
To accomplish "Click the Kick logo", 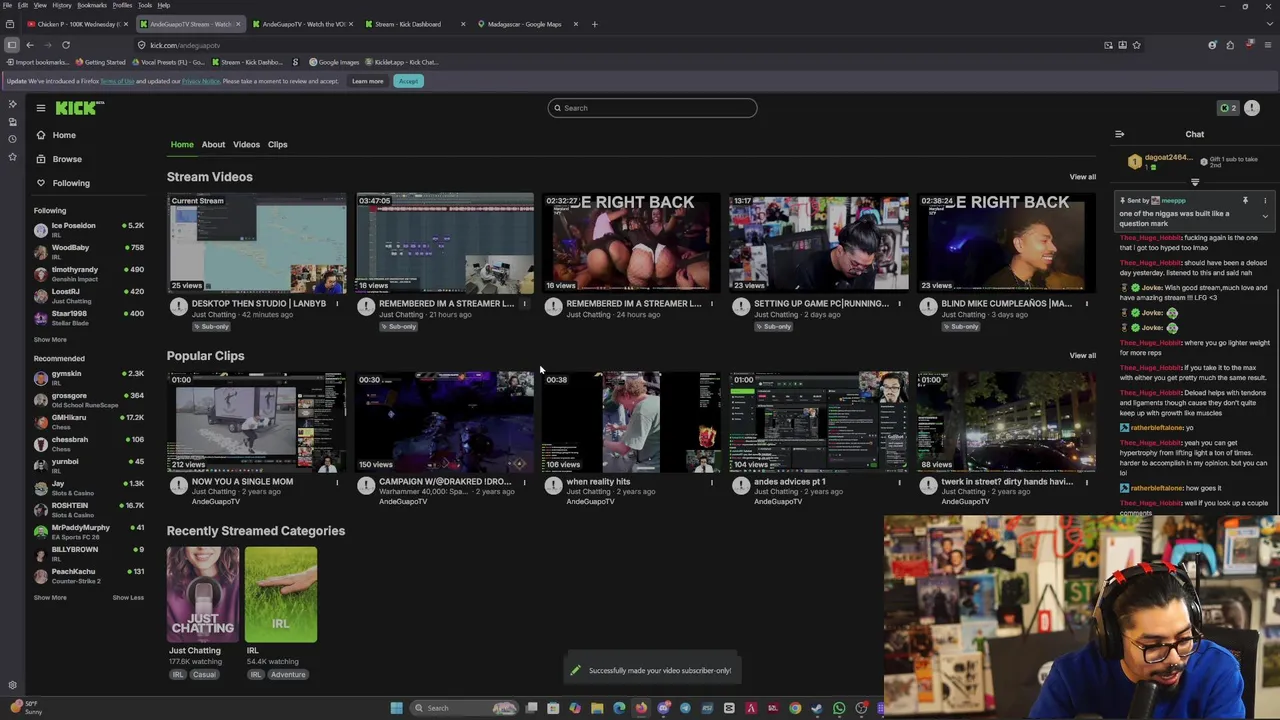I will [80, 108].
